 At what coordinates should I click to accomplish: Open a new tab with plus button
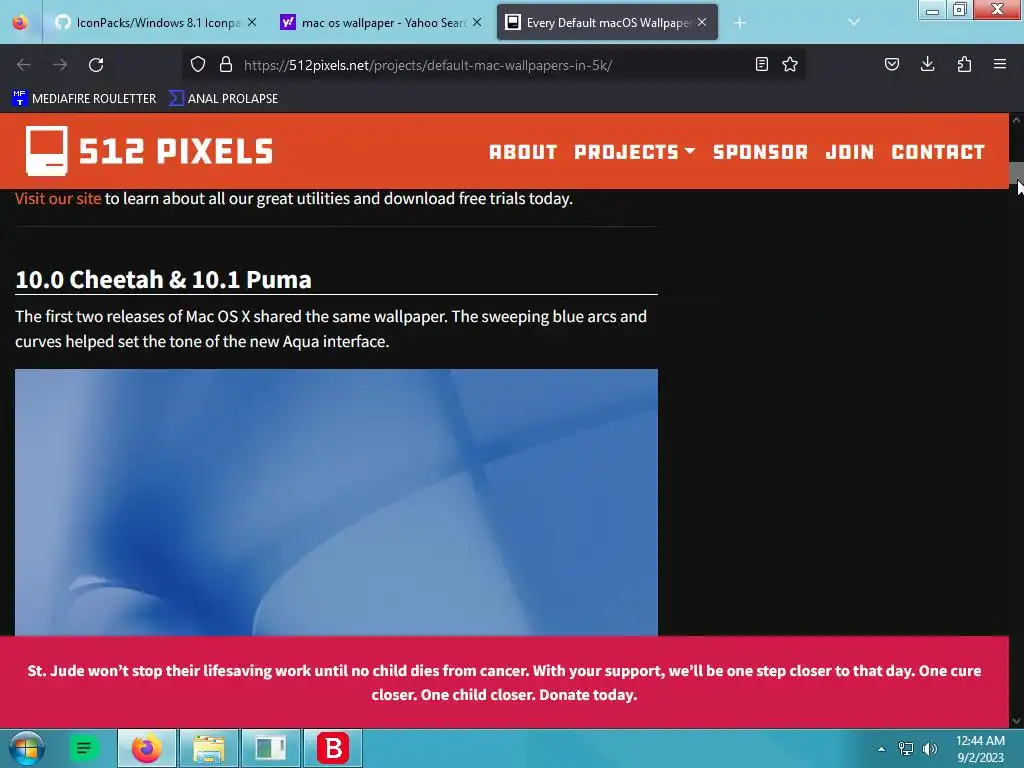point(740,23)
